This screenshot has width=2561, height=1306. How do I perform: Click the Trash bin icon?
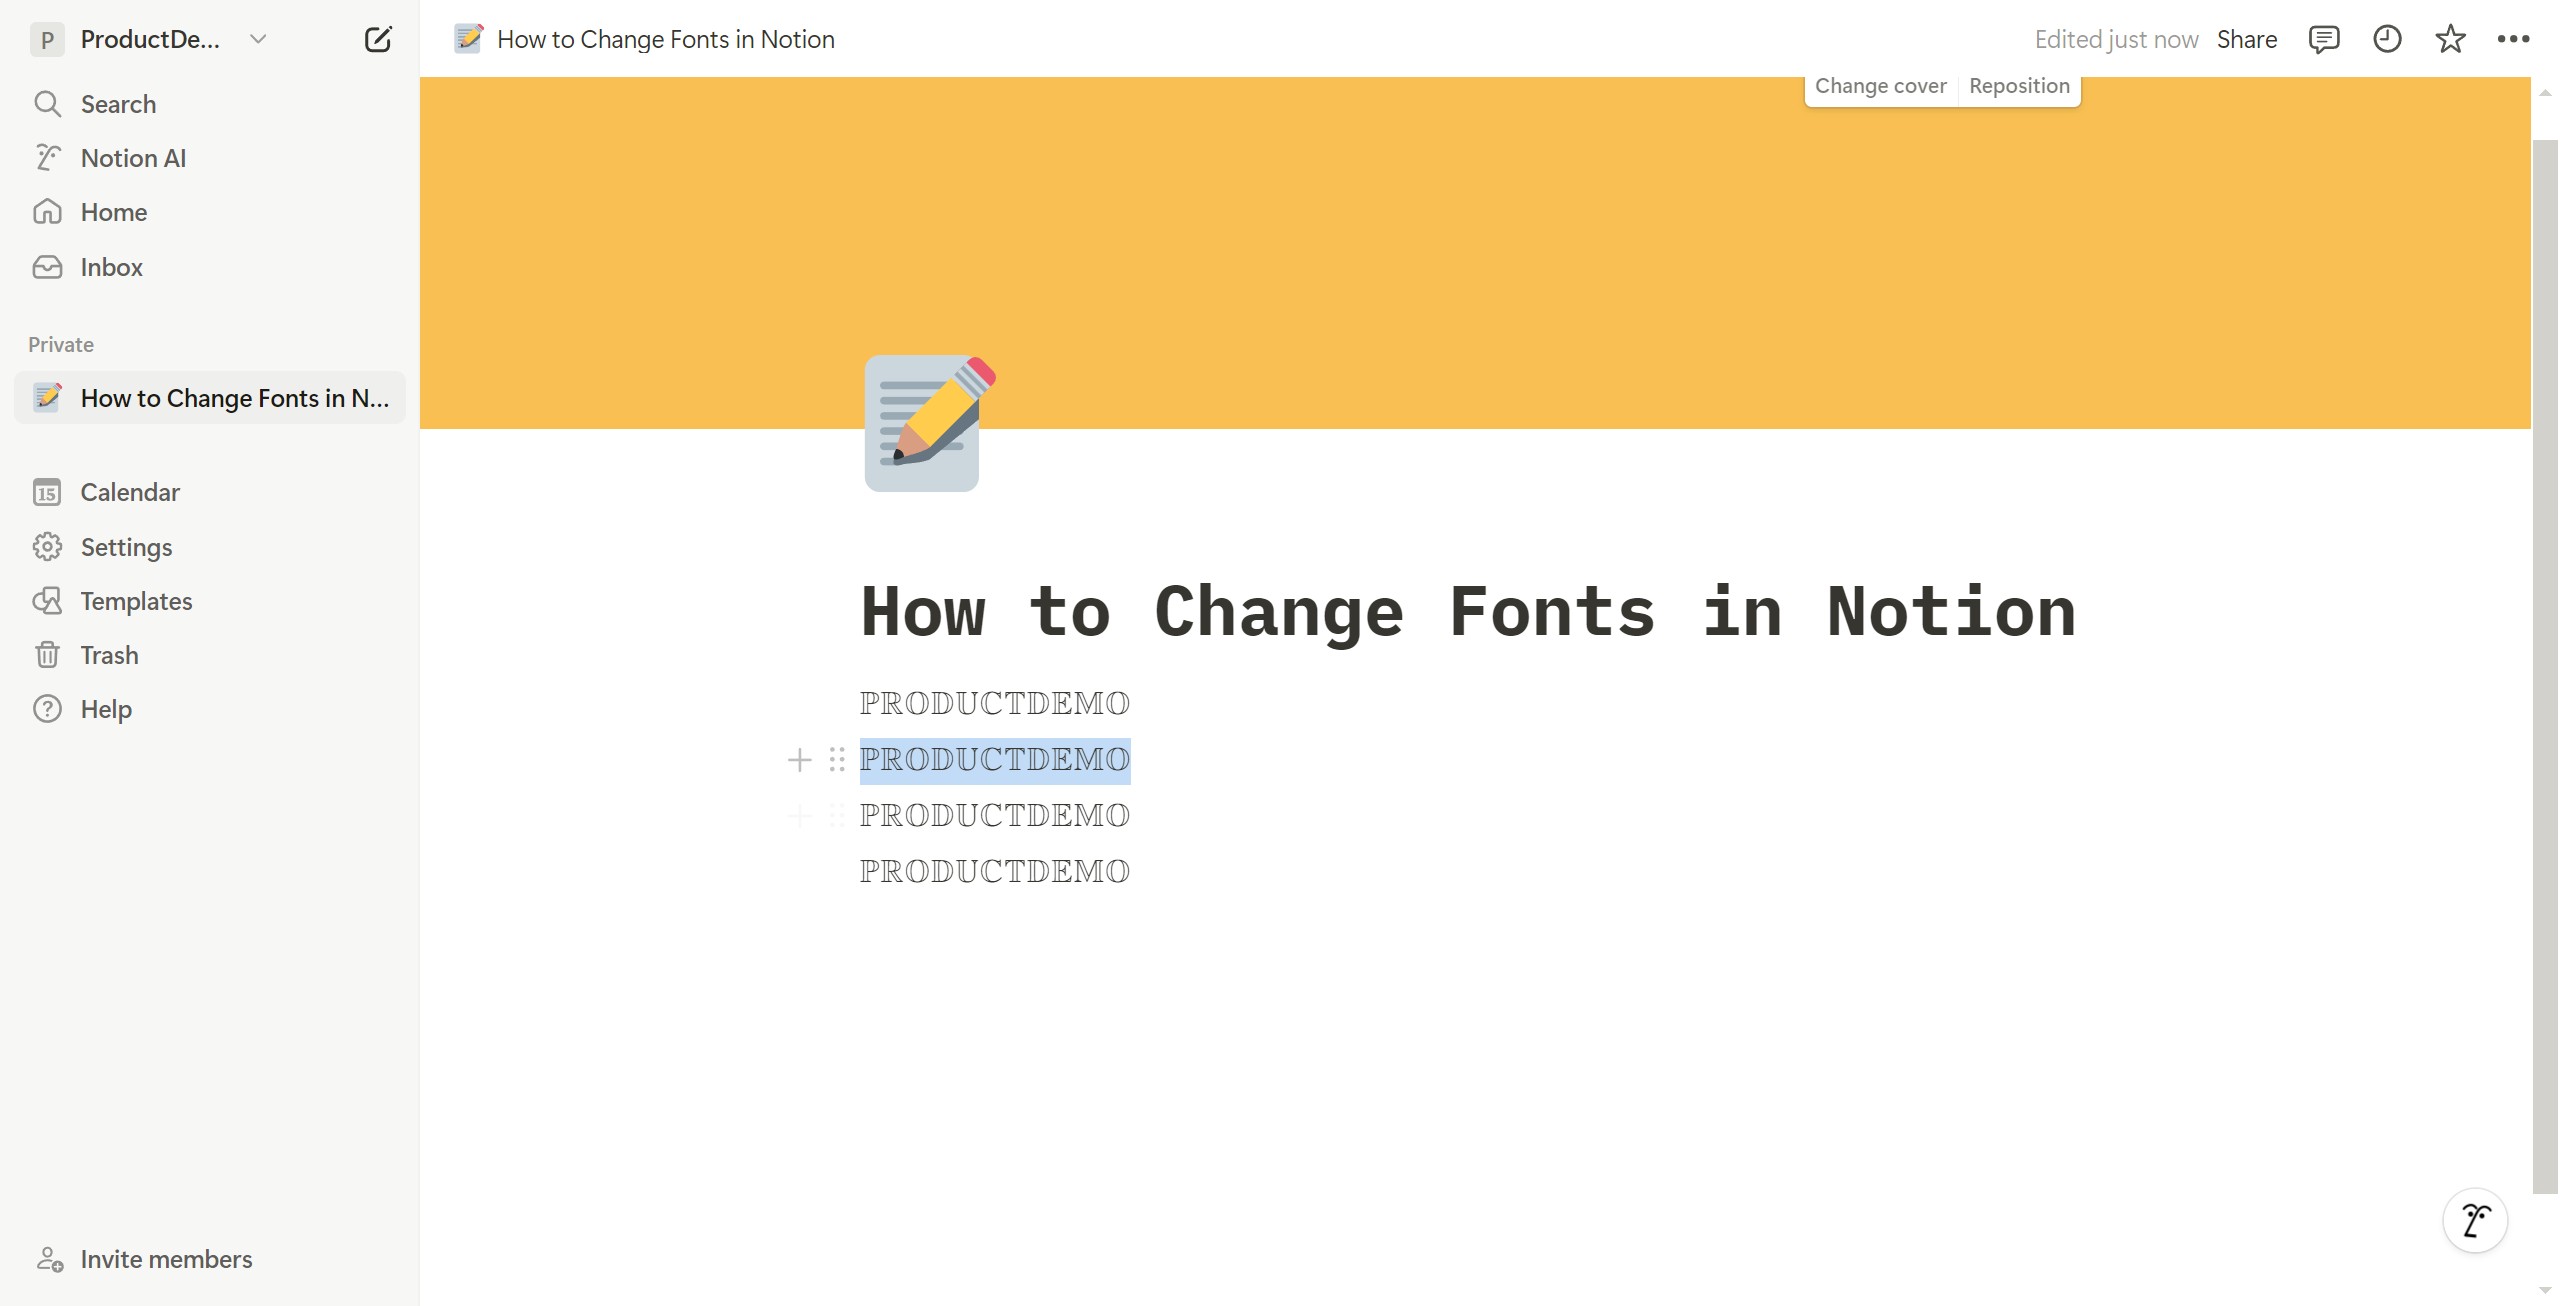[47, 655]
